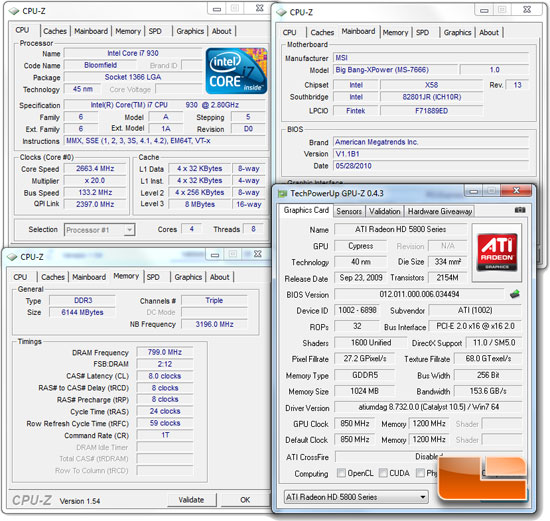
Task: Click the Level 3 cache 8 MBytes value
Action: (x=200, y=205)
